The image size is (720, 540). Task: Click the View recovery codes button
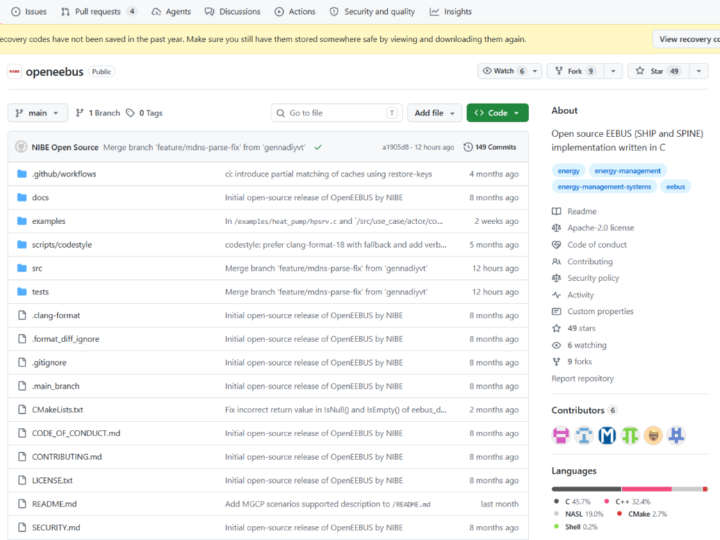click(686, 39)
